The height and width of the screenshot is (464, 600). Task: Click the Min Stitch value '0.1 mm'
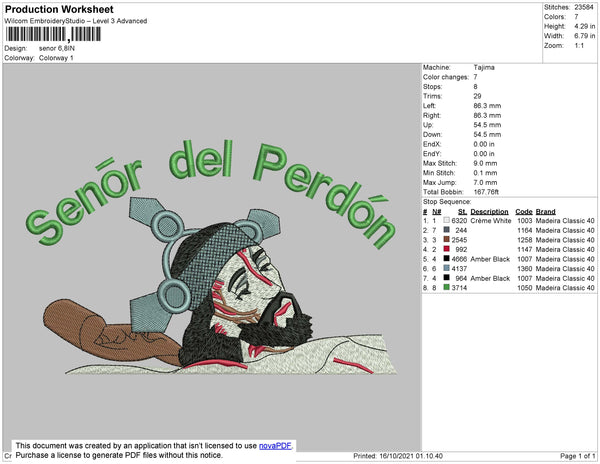tap(486, 173)
